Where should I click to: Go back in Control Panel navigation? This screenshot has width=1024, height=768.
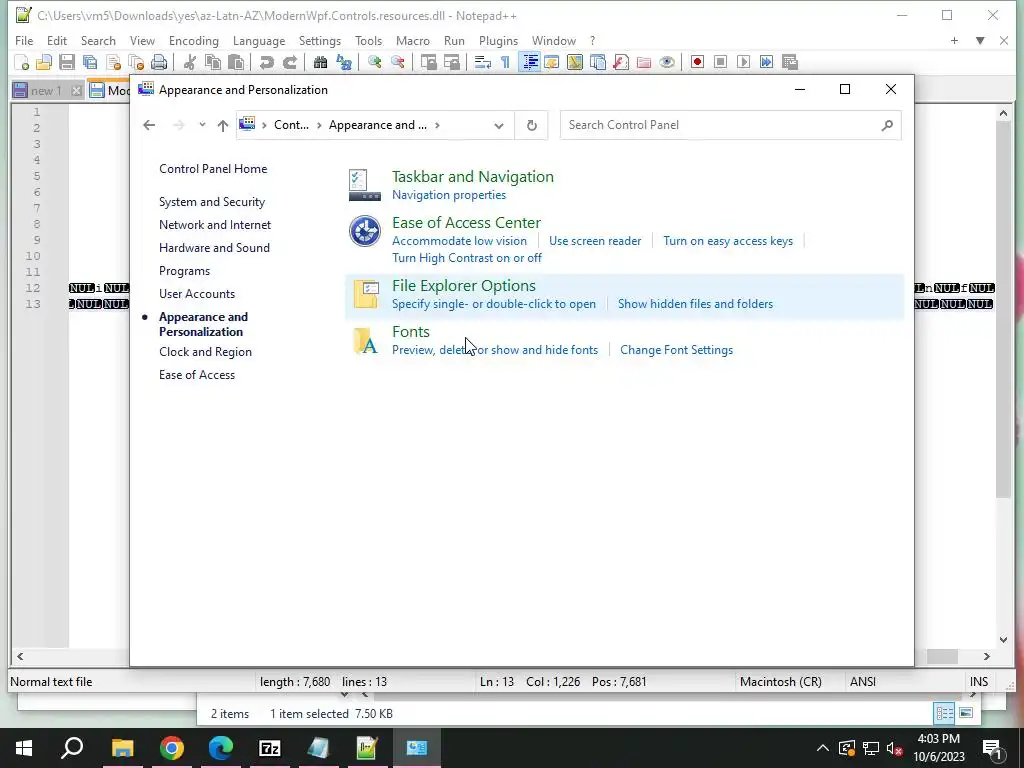149,125
